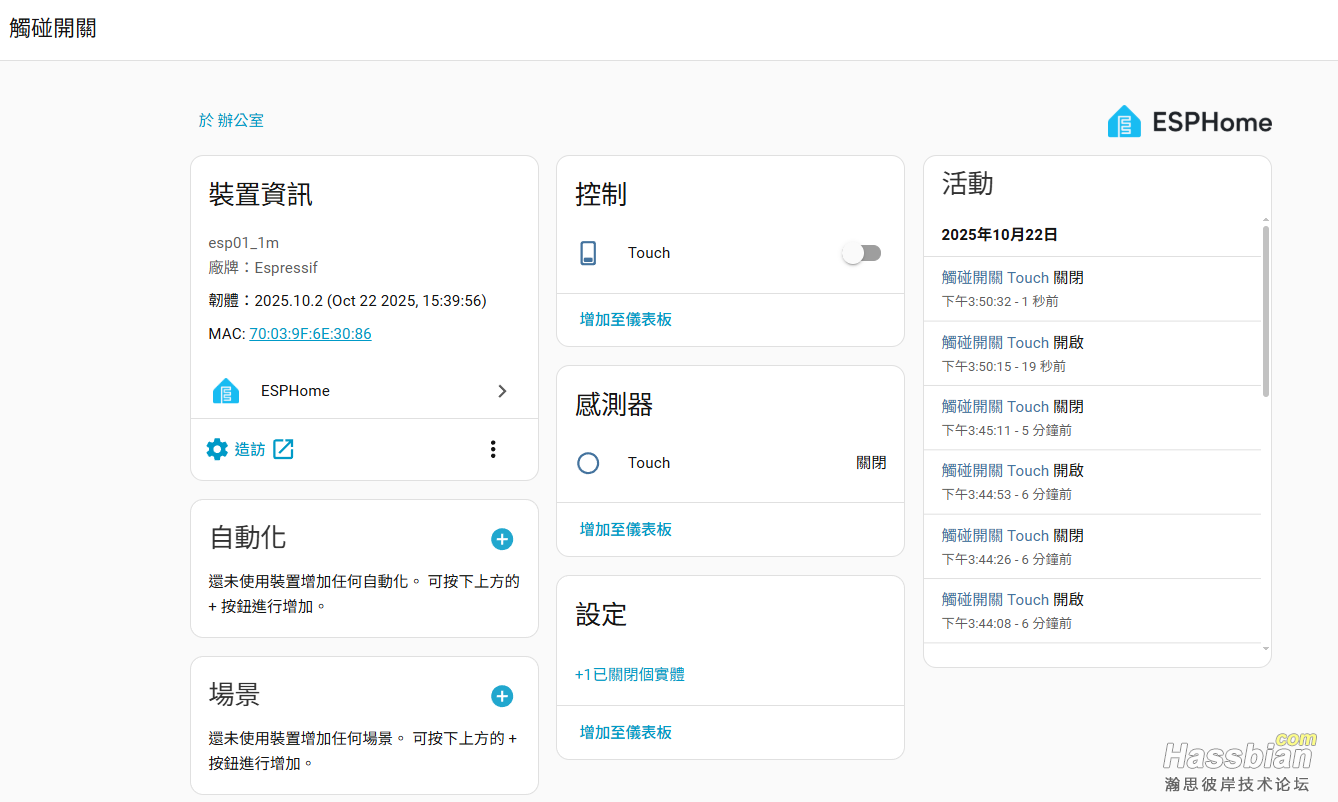Click the ESPHome logo at top right
1338x802 pixels.
[x=1189, y=122]
